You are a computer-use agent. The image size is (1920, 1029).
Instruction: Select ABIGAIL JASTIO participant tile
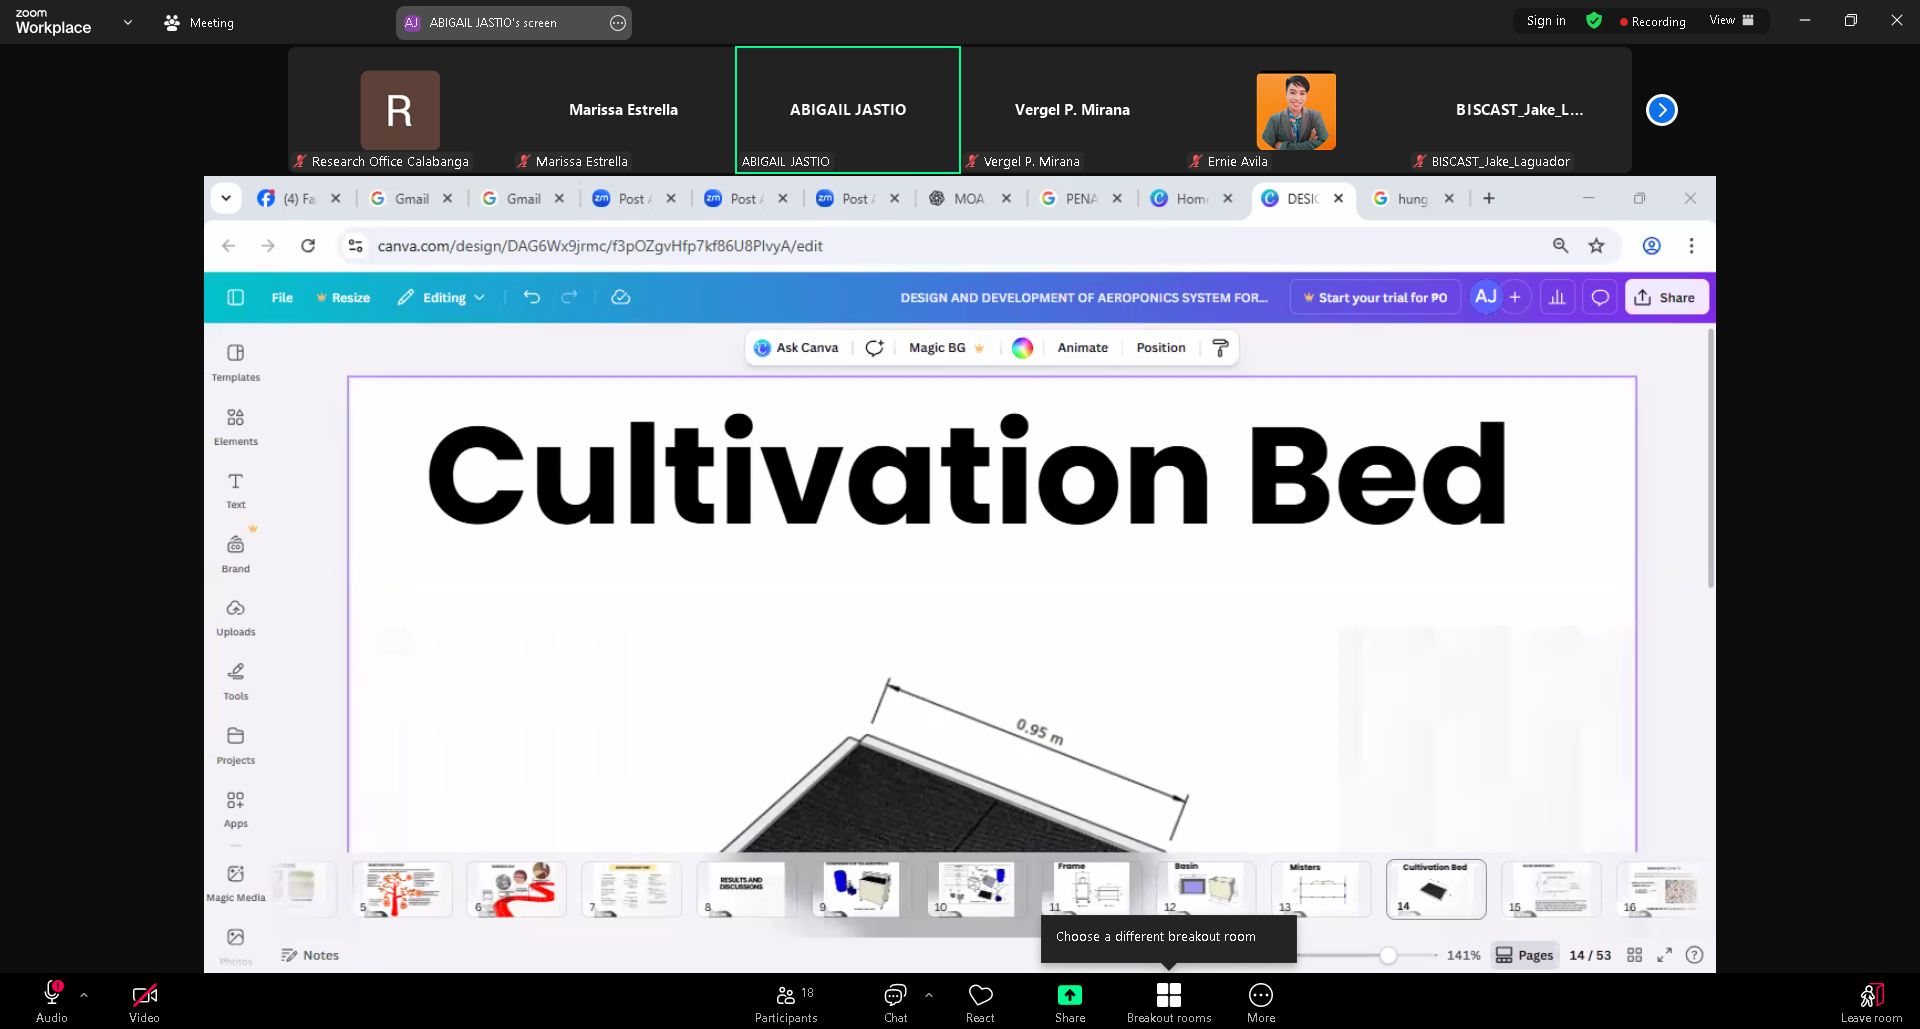point(847,110)
